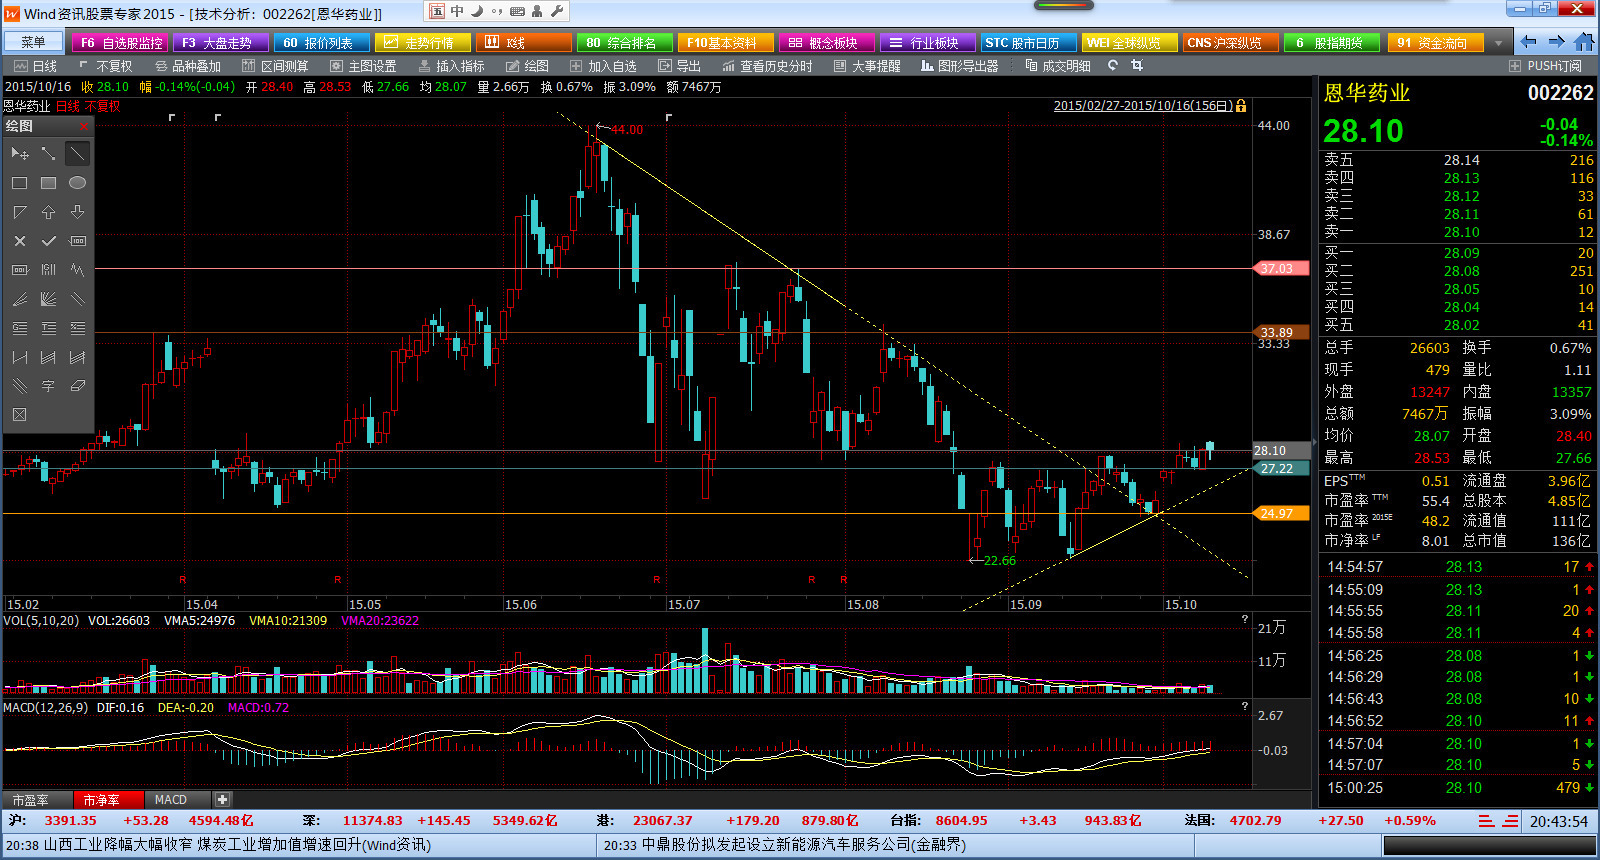1600x860 pixels.
Task: Select the pointer/move tool in 绘图 panel
Action: [19, 154]
